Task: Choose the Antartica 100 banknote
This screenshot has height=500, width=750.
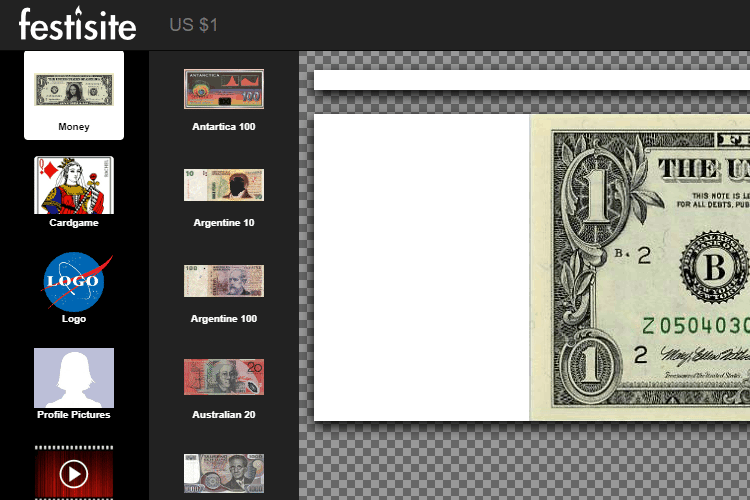Action: point(224,89)
